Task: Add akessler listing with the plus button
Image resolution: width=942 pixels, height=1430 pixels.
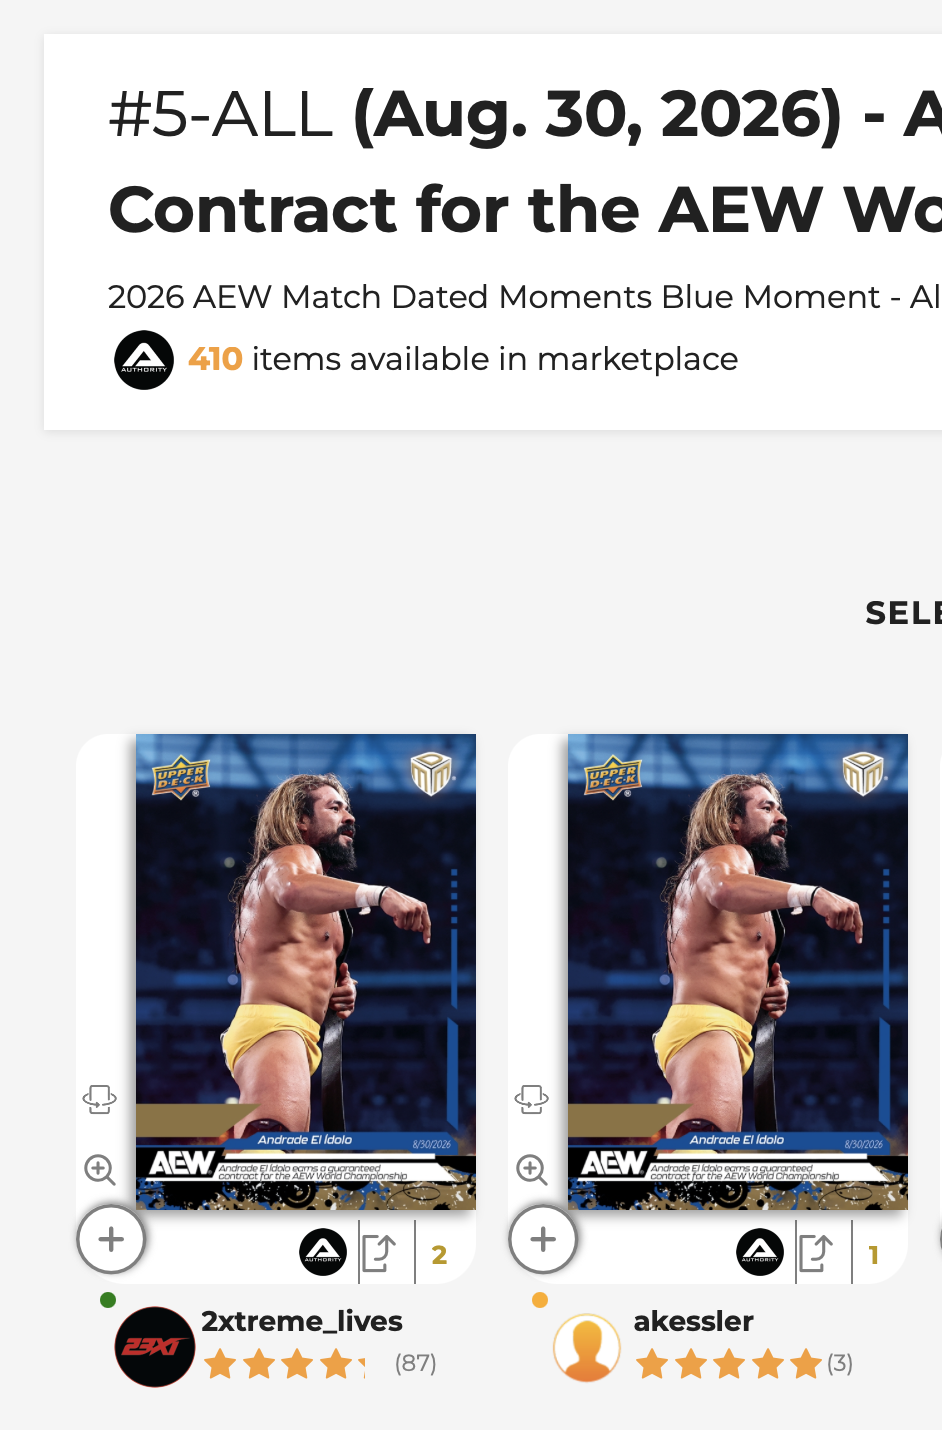Action: click(543, 1239)
